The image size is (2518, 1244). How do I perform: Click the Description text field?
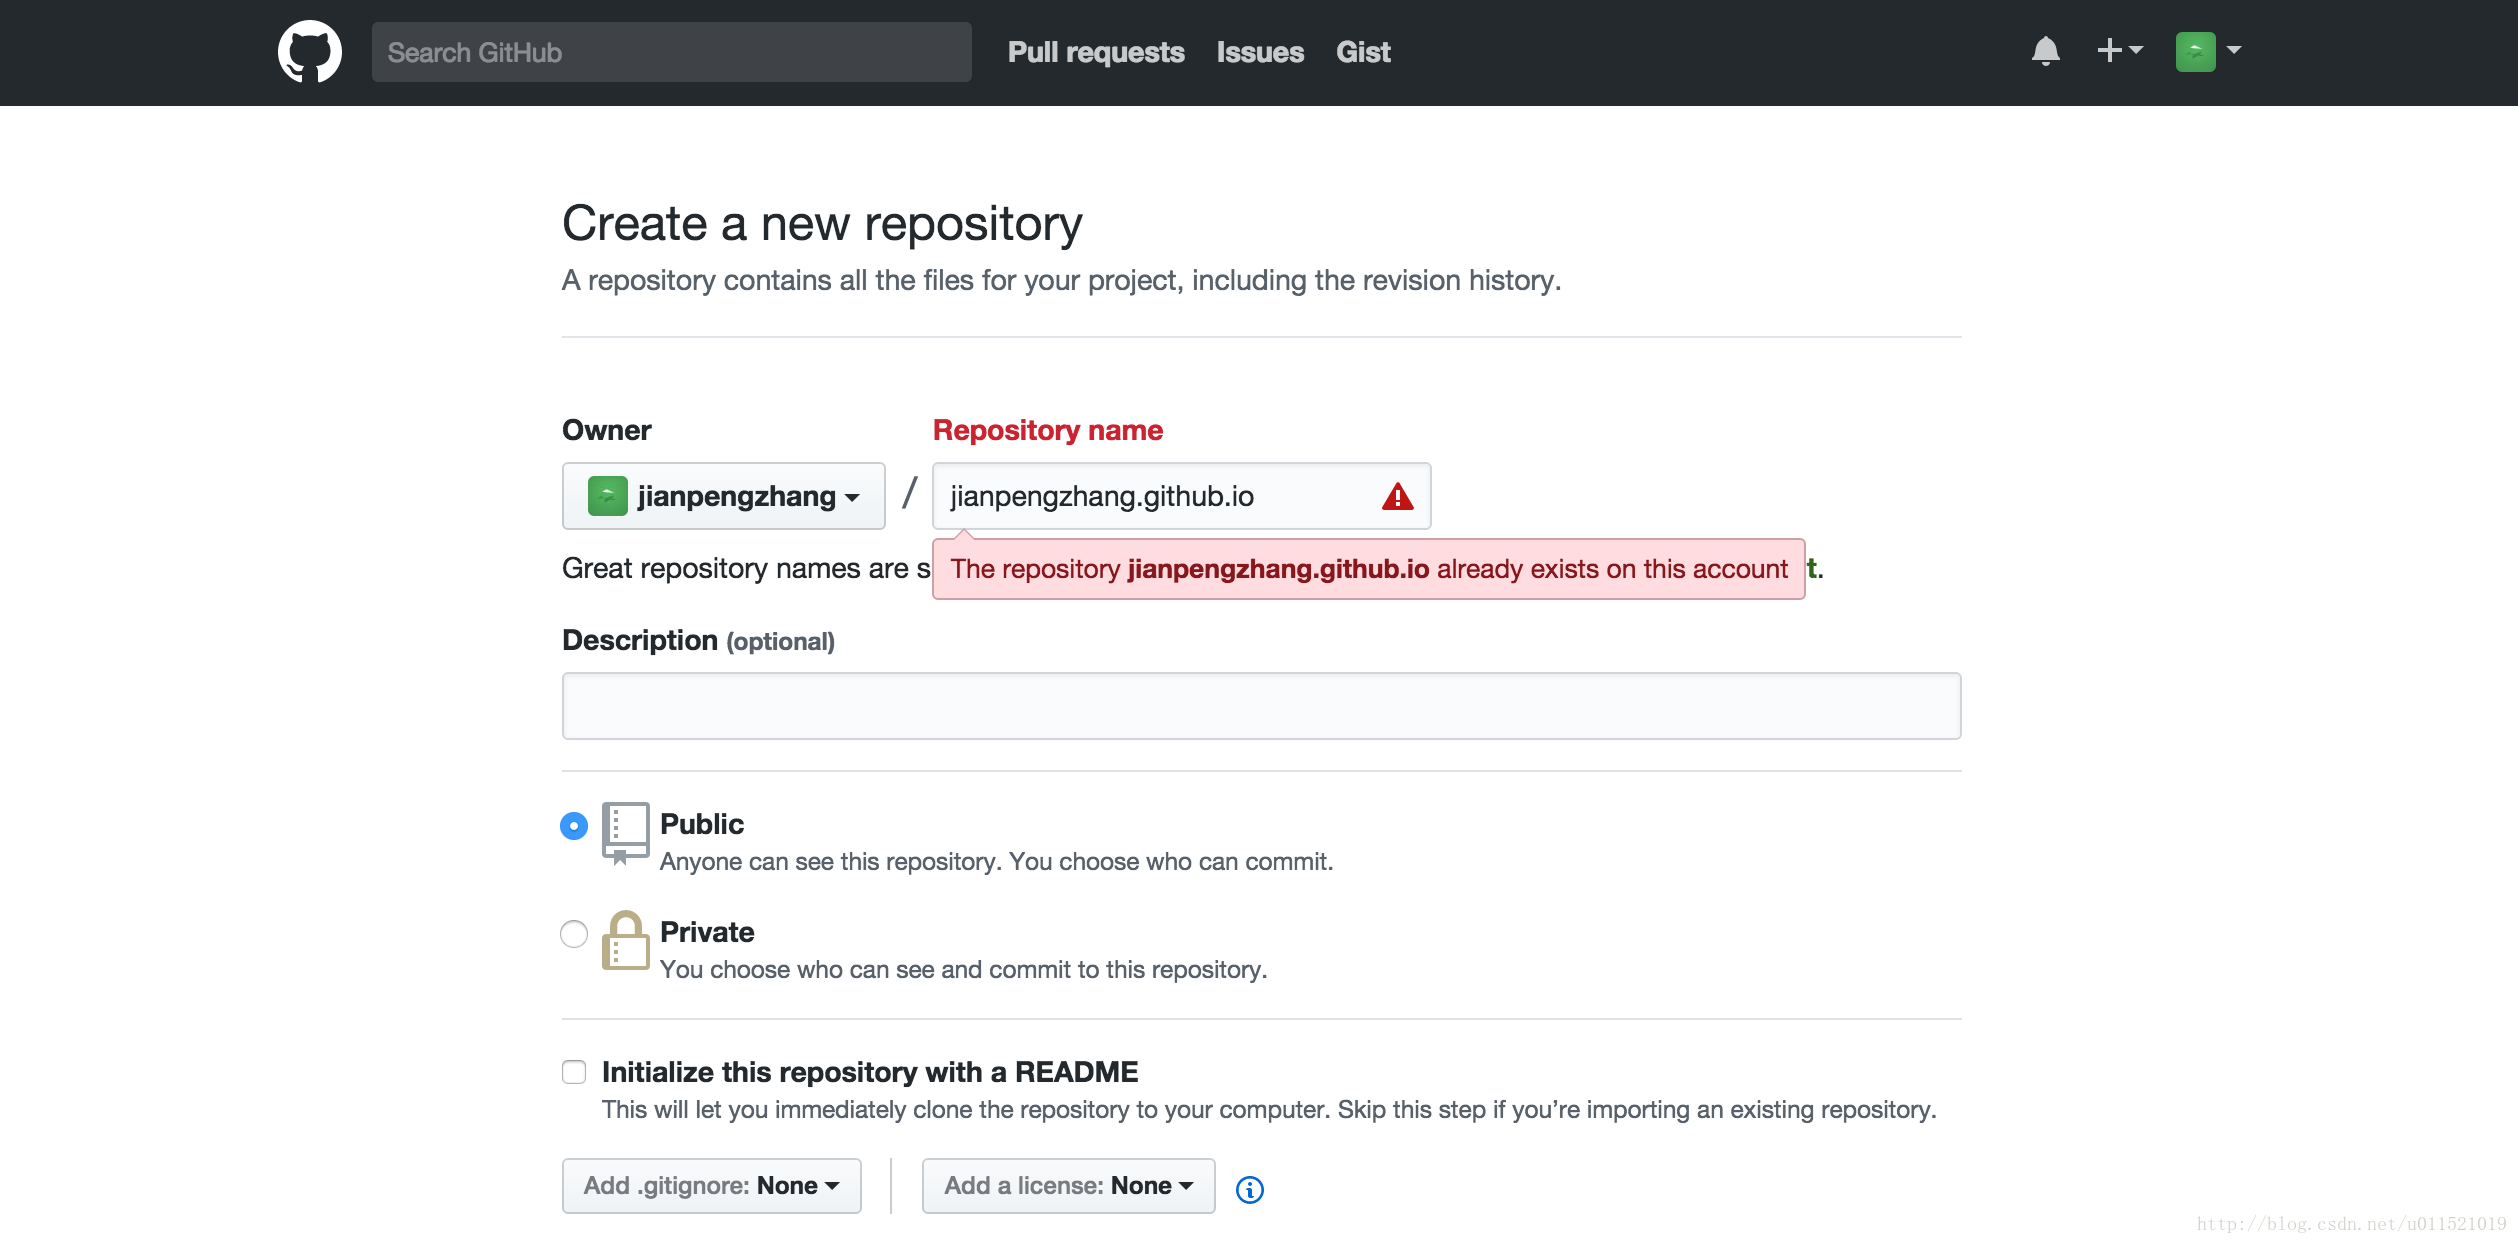point(1262,706)
